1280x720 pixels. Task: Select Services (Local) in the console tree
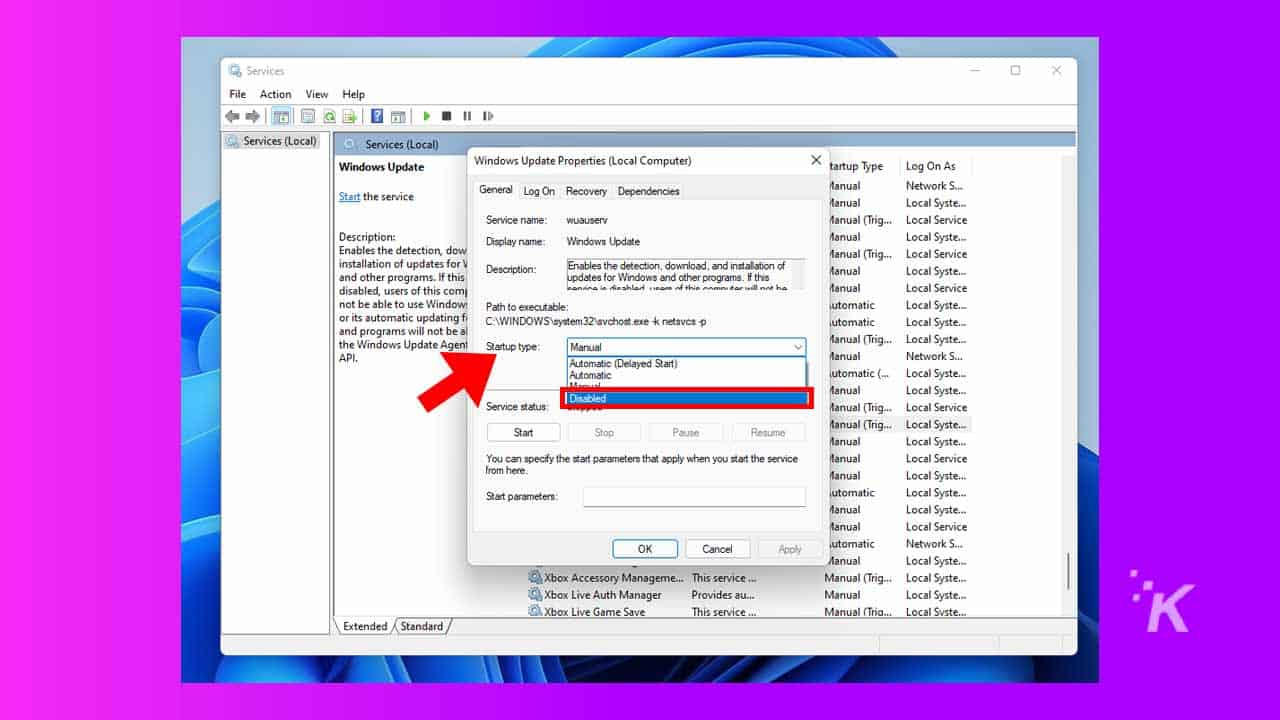272,141
